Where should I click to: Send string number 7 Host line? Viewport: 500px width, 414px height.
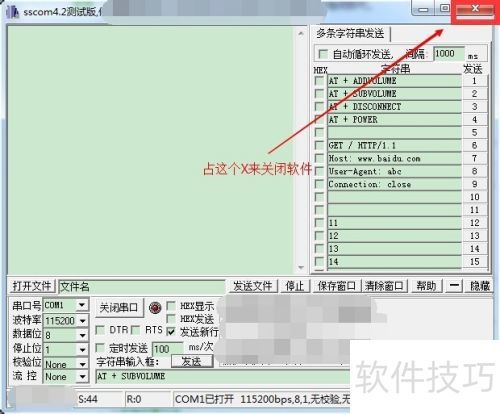474,158
